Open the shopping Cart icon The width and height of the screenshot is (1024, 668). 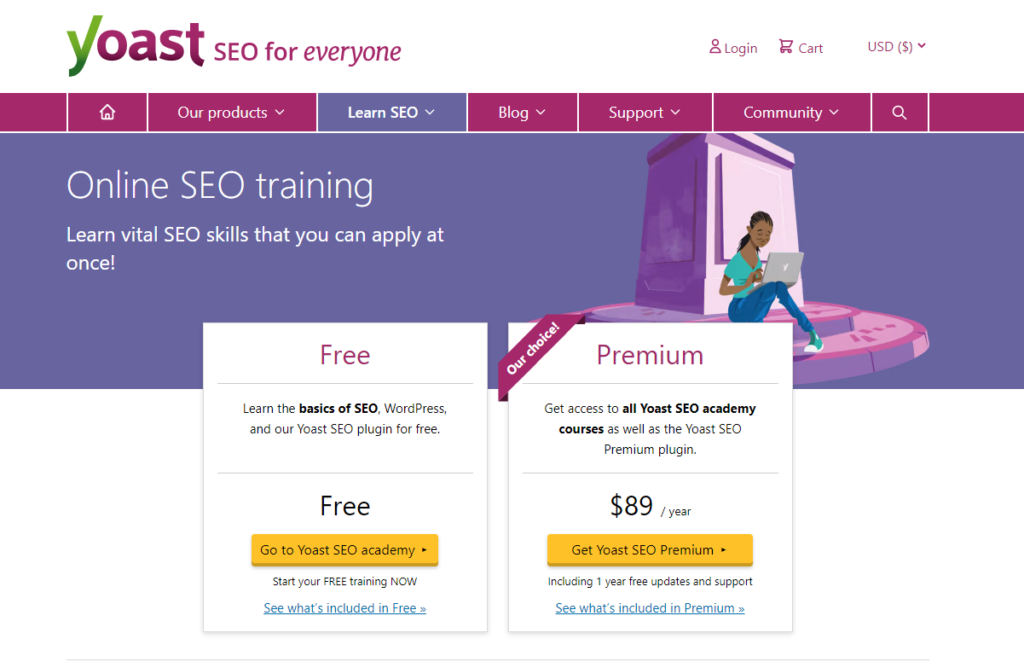[786, 46]
